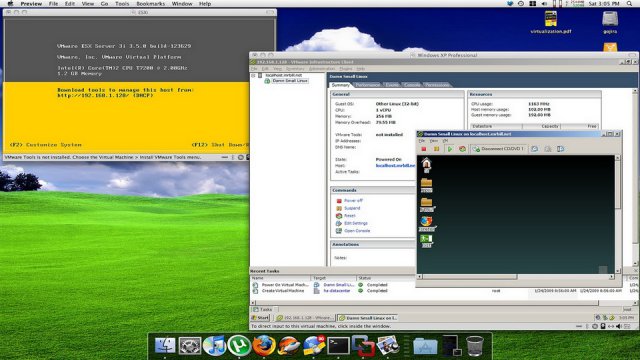
Task: Open the home icon on the Damn Small Linux desktop
Action: pyautogui.click(x=426, y=165)
